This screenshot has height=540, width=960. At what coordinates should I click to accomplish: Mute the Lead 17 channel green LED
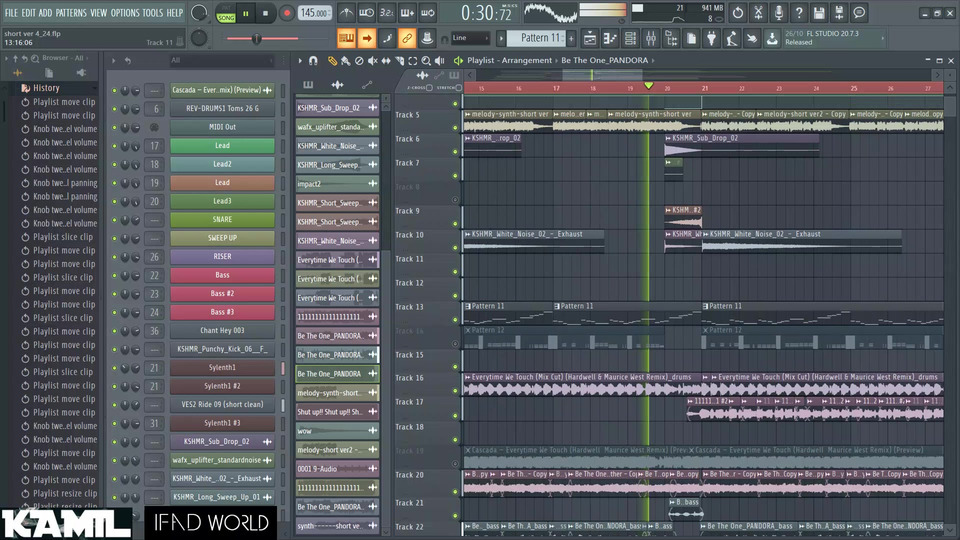[114, 146]
